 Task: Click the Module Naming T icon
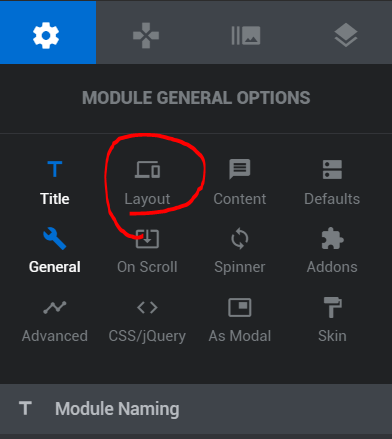click(x=25, y=408)
